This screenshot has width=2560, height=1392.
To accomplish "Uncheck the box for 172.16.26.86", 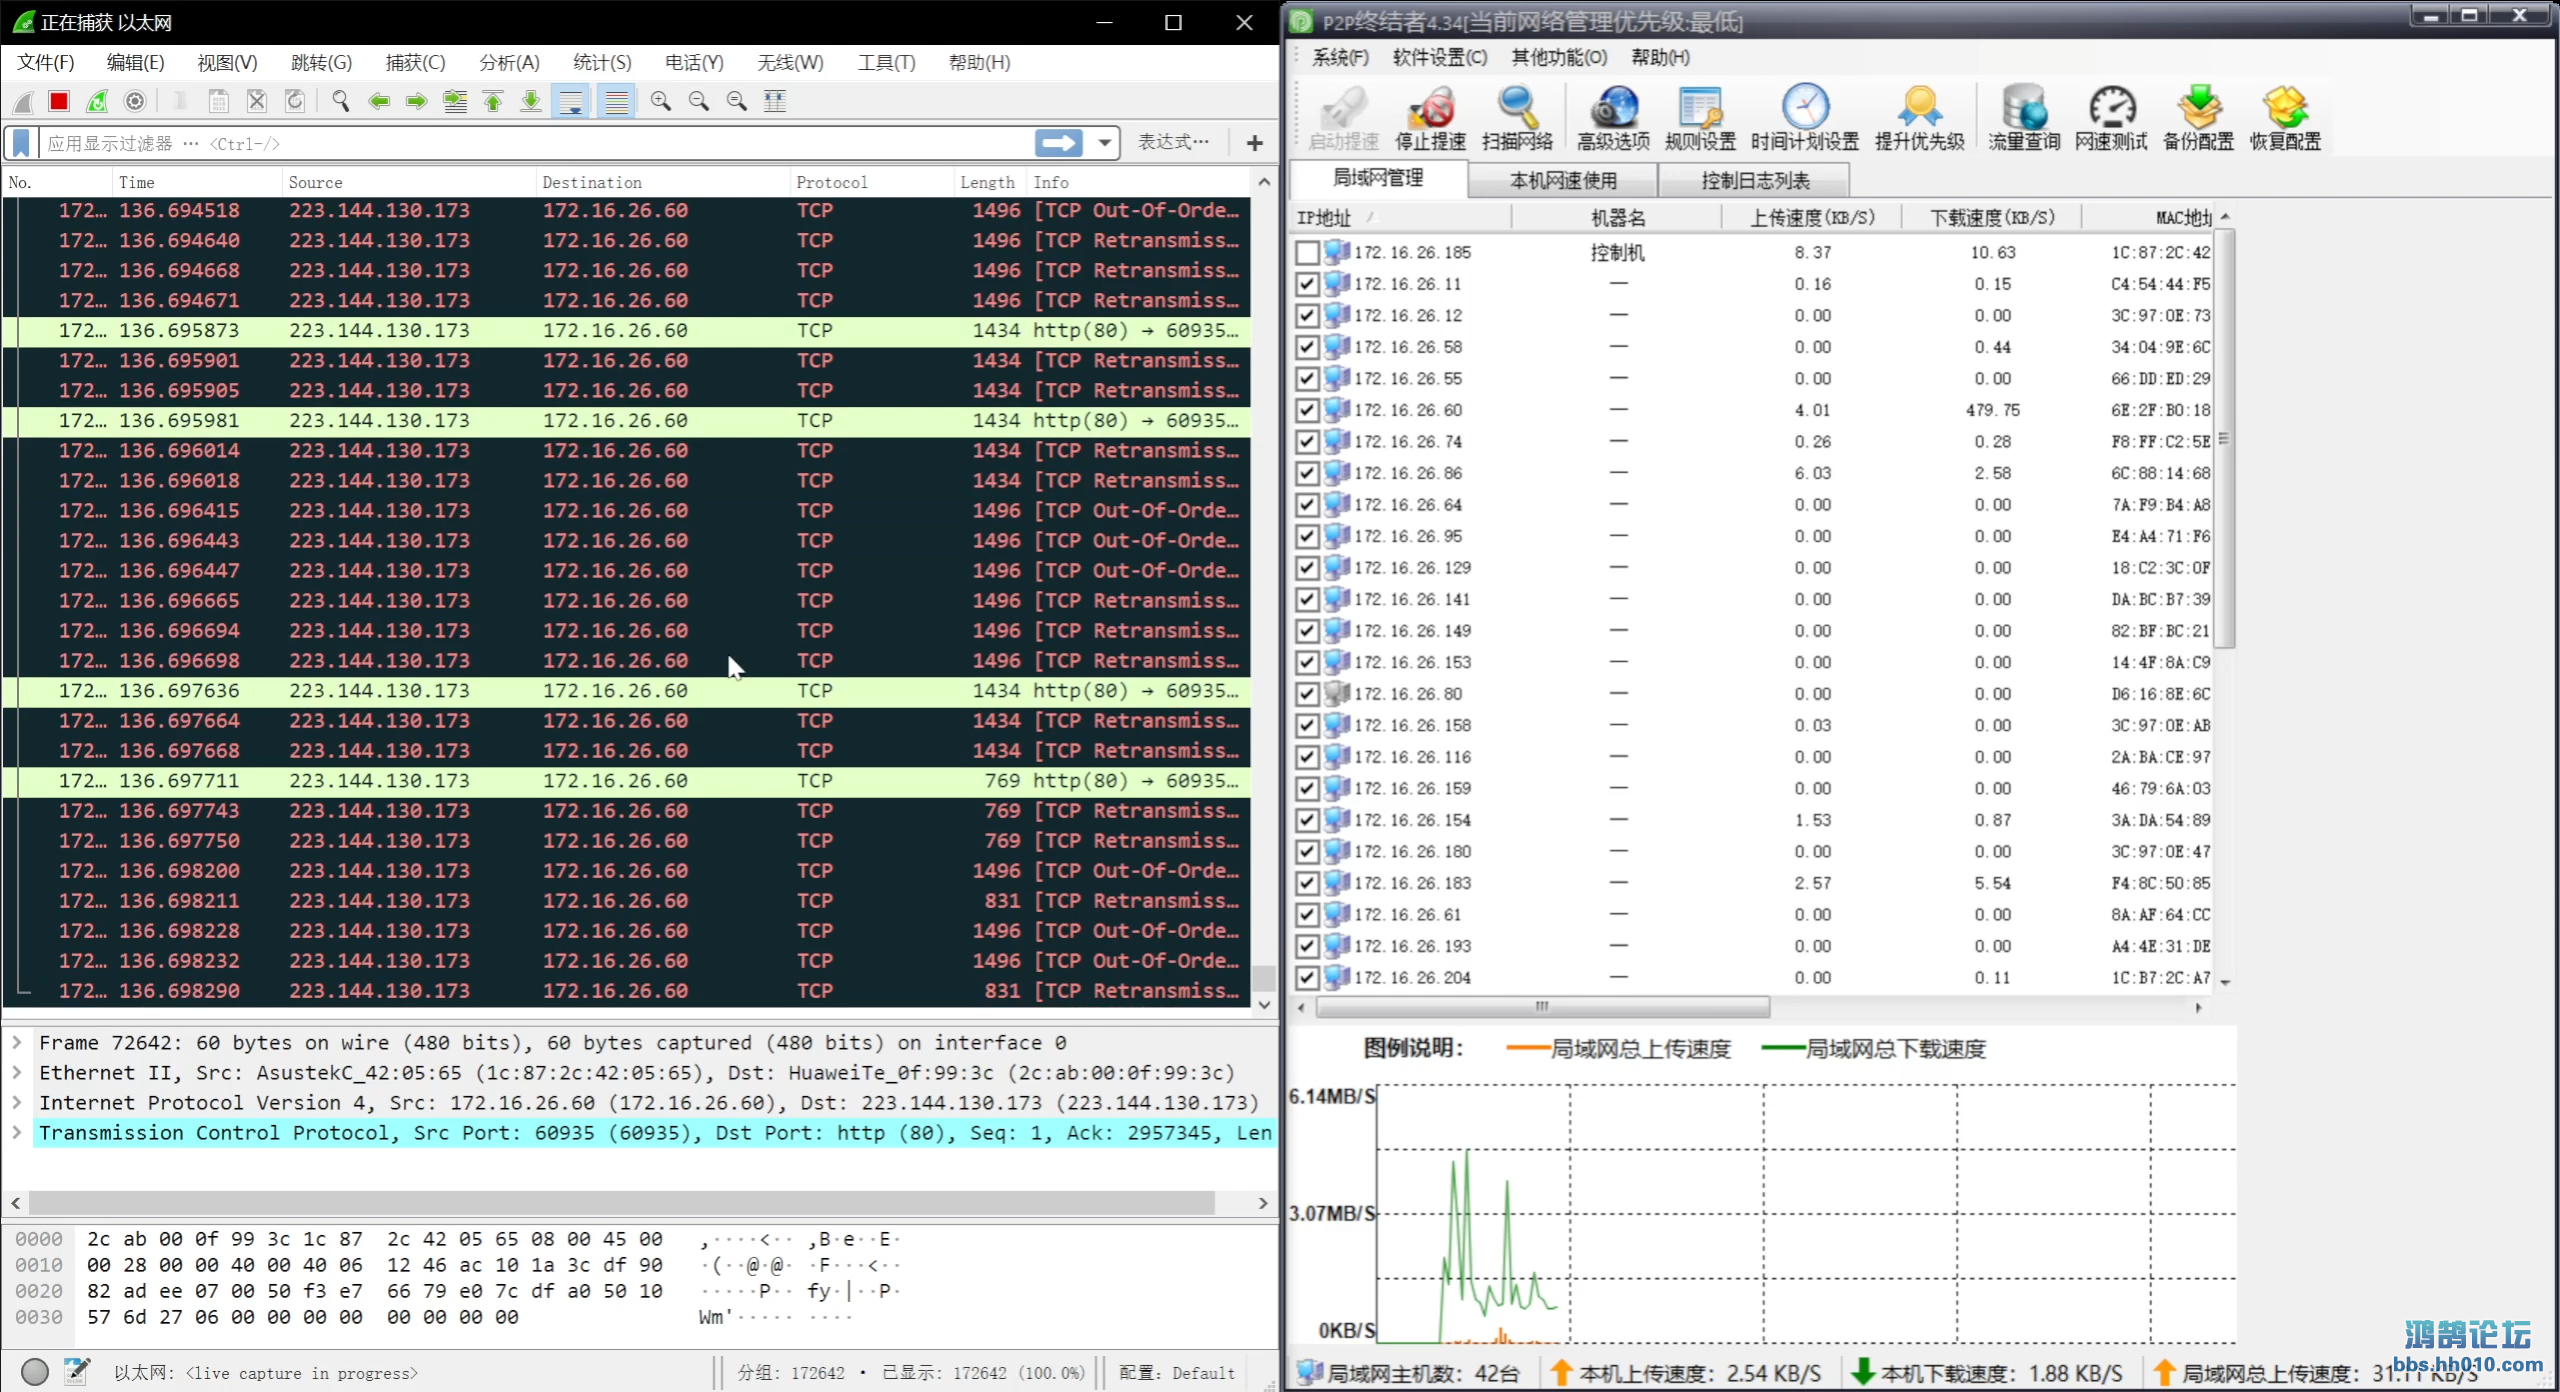I will click(1307, 473).
